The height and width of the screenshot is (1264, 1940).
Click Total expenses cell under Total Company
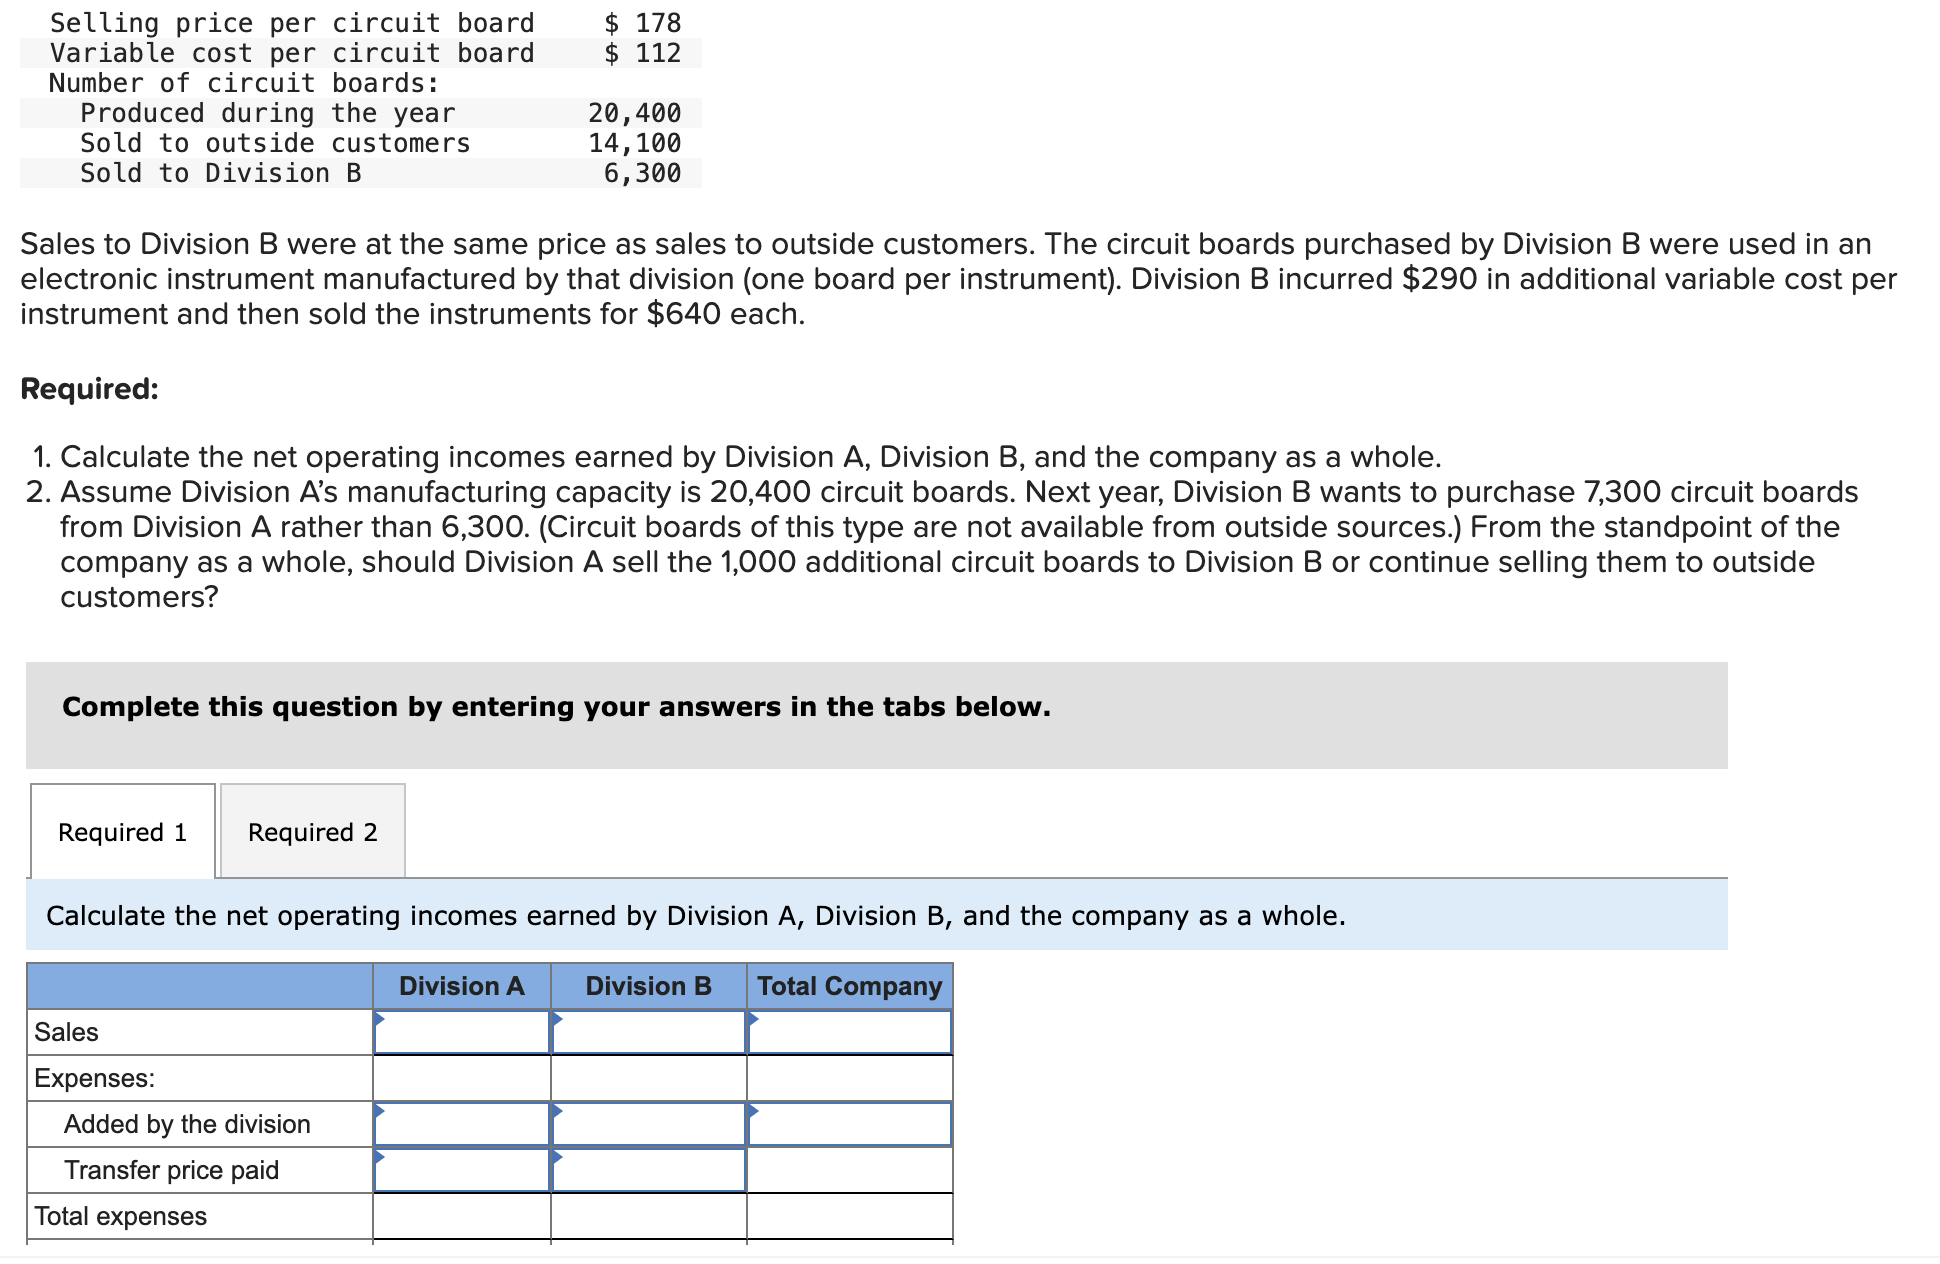click(x=849, y=1216)
